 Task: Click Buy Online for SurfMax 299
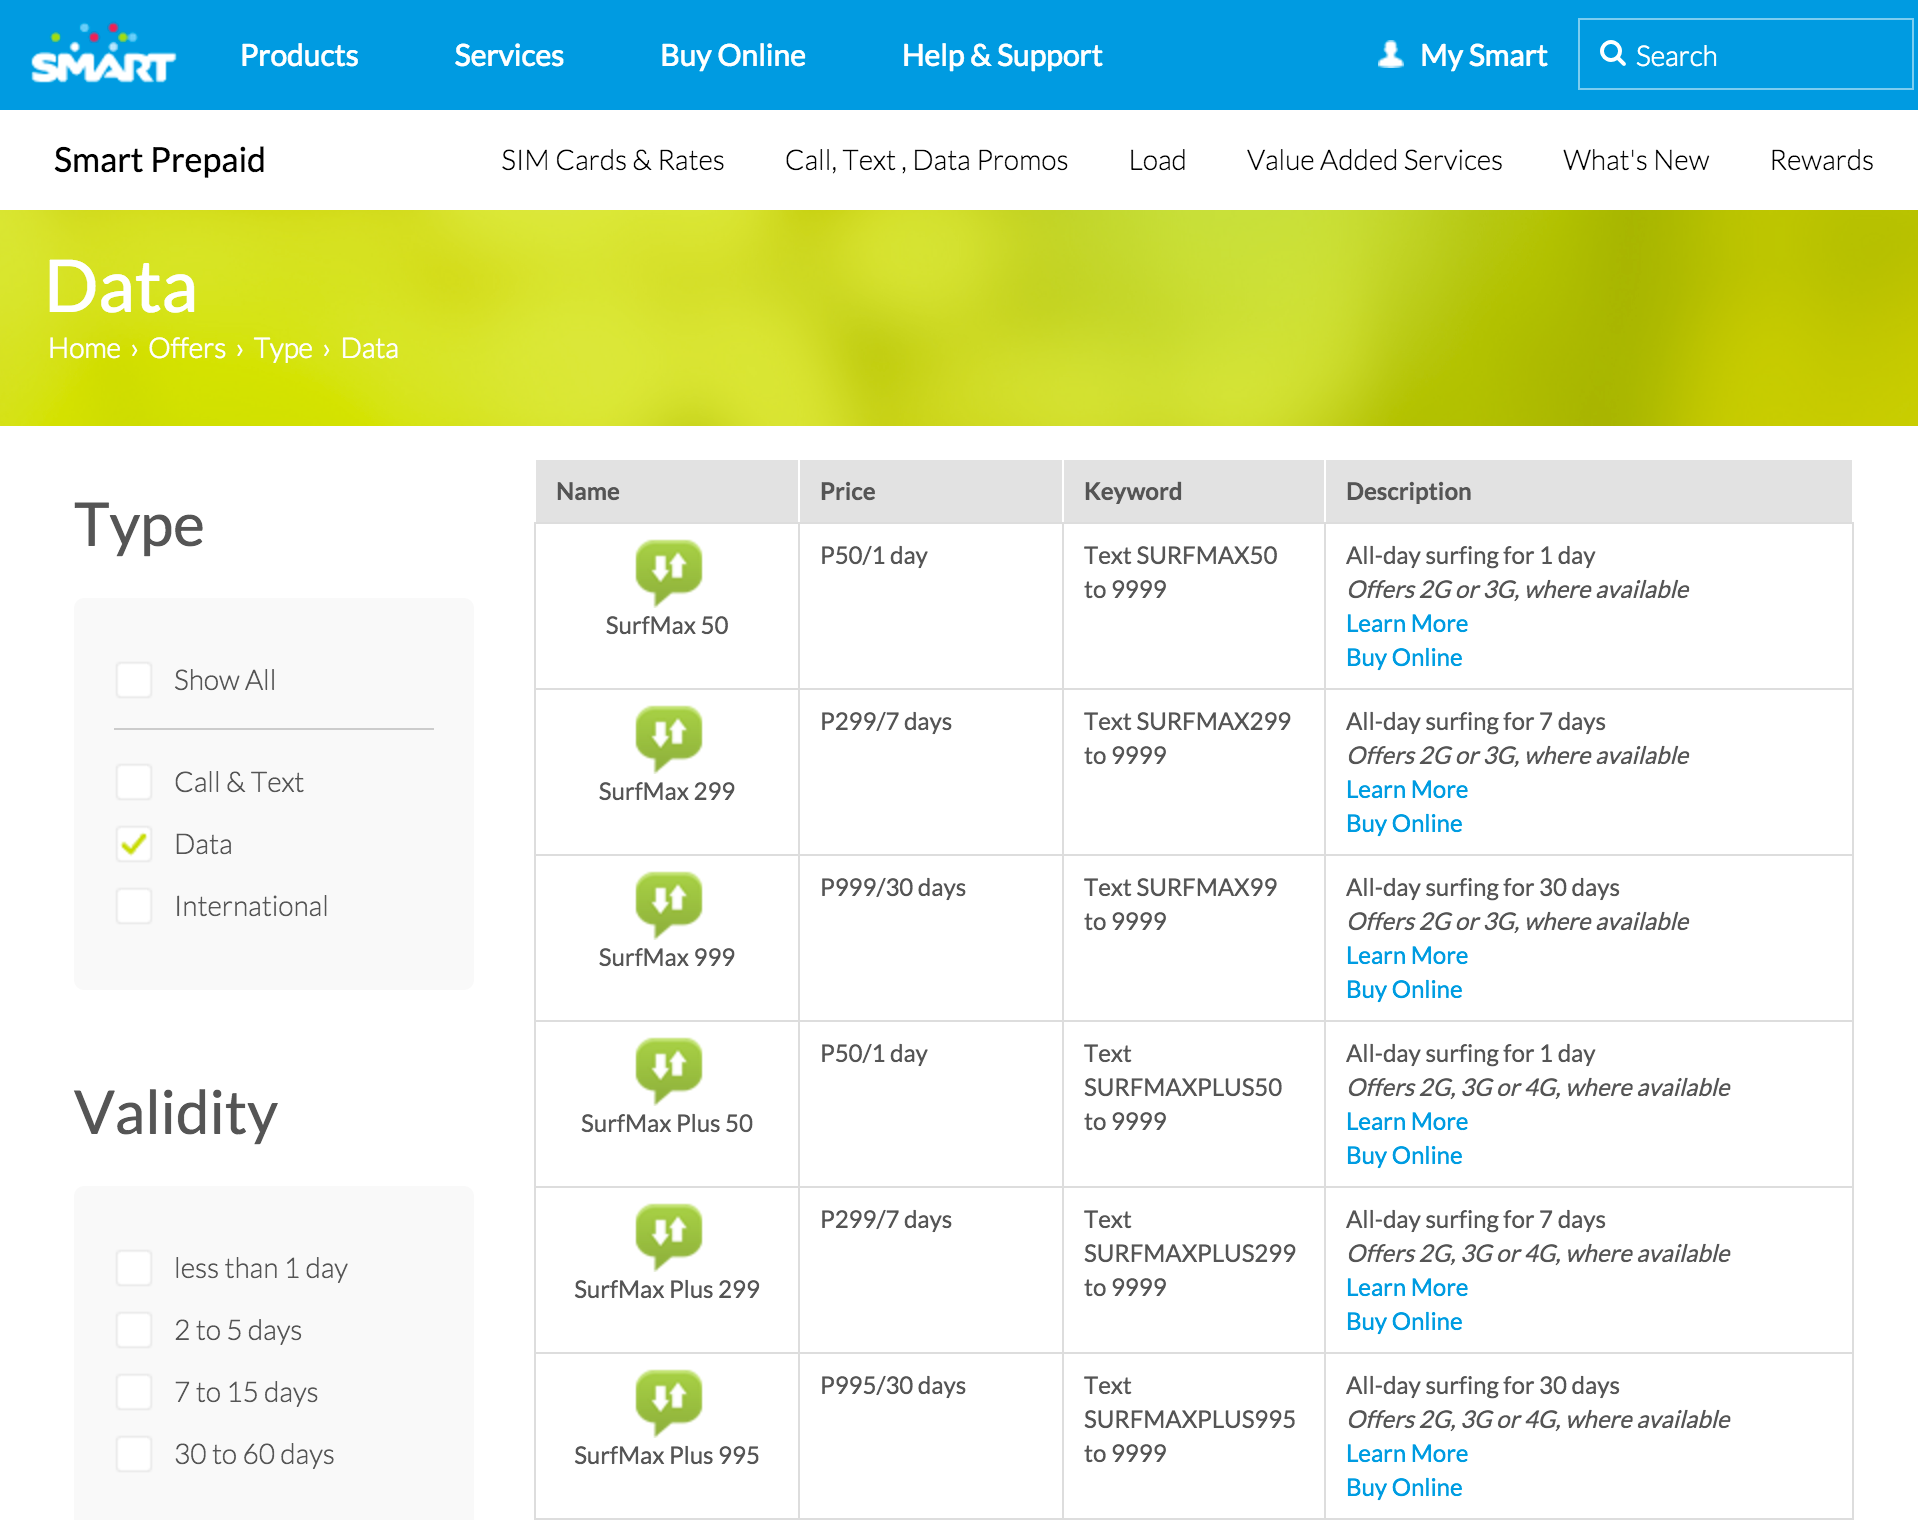(1404, 823)
